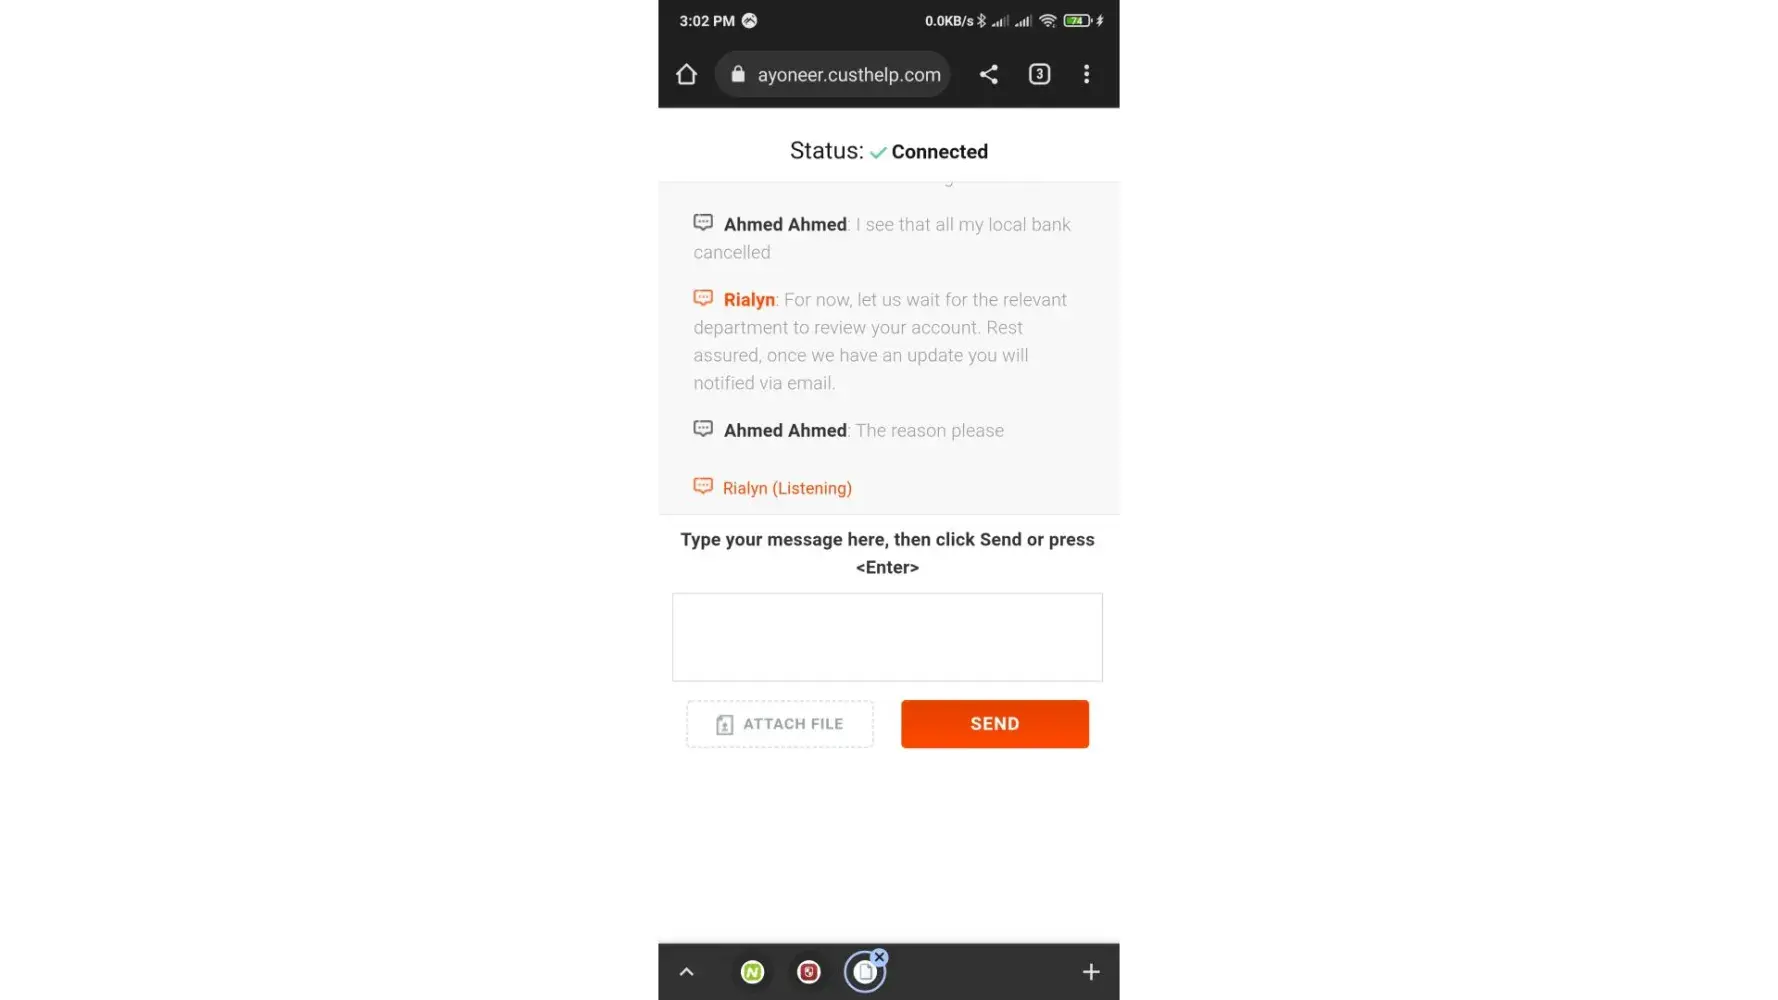Click Rialyn's orange chat bubble icon
Image resolution: width=1778 pixels, height=1000 pixels.
tap(703, 298)
